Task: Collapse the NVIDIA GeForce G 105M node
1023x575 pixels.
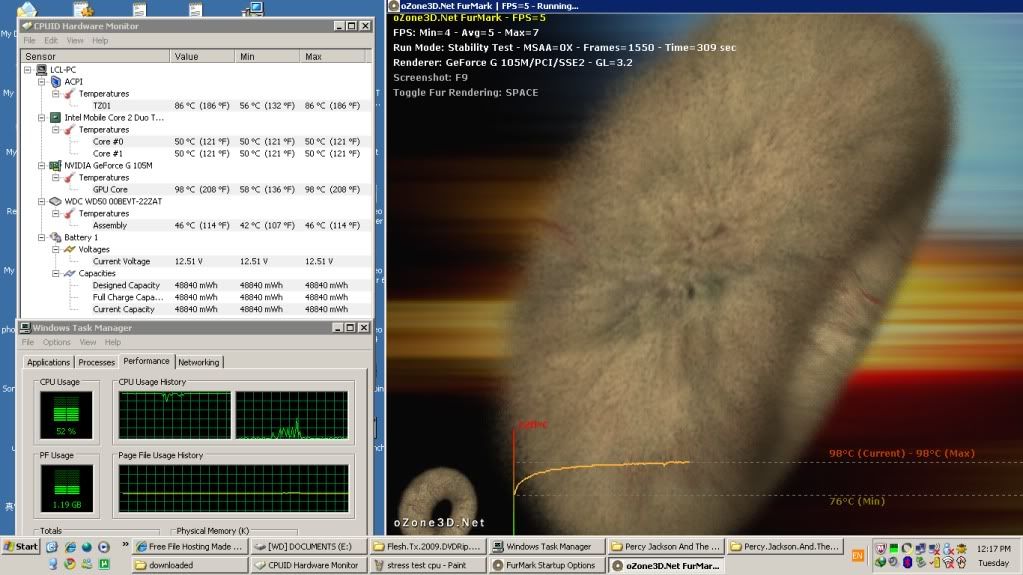Action: 42,166
